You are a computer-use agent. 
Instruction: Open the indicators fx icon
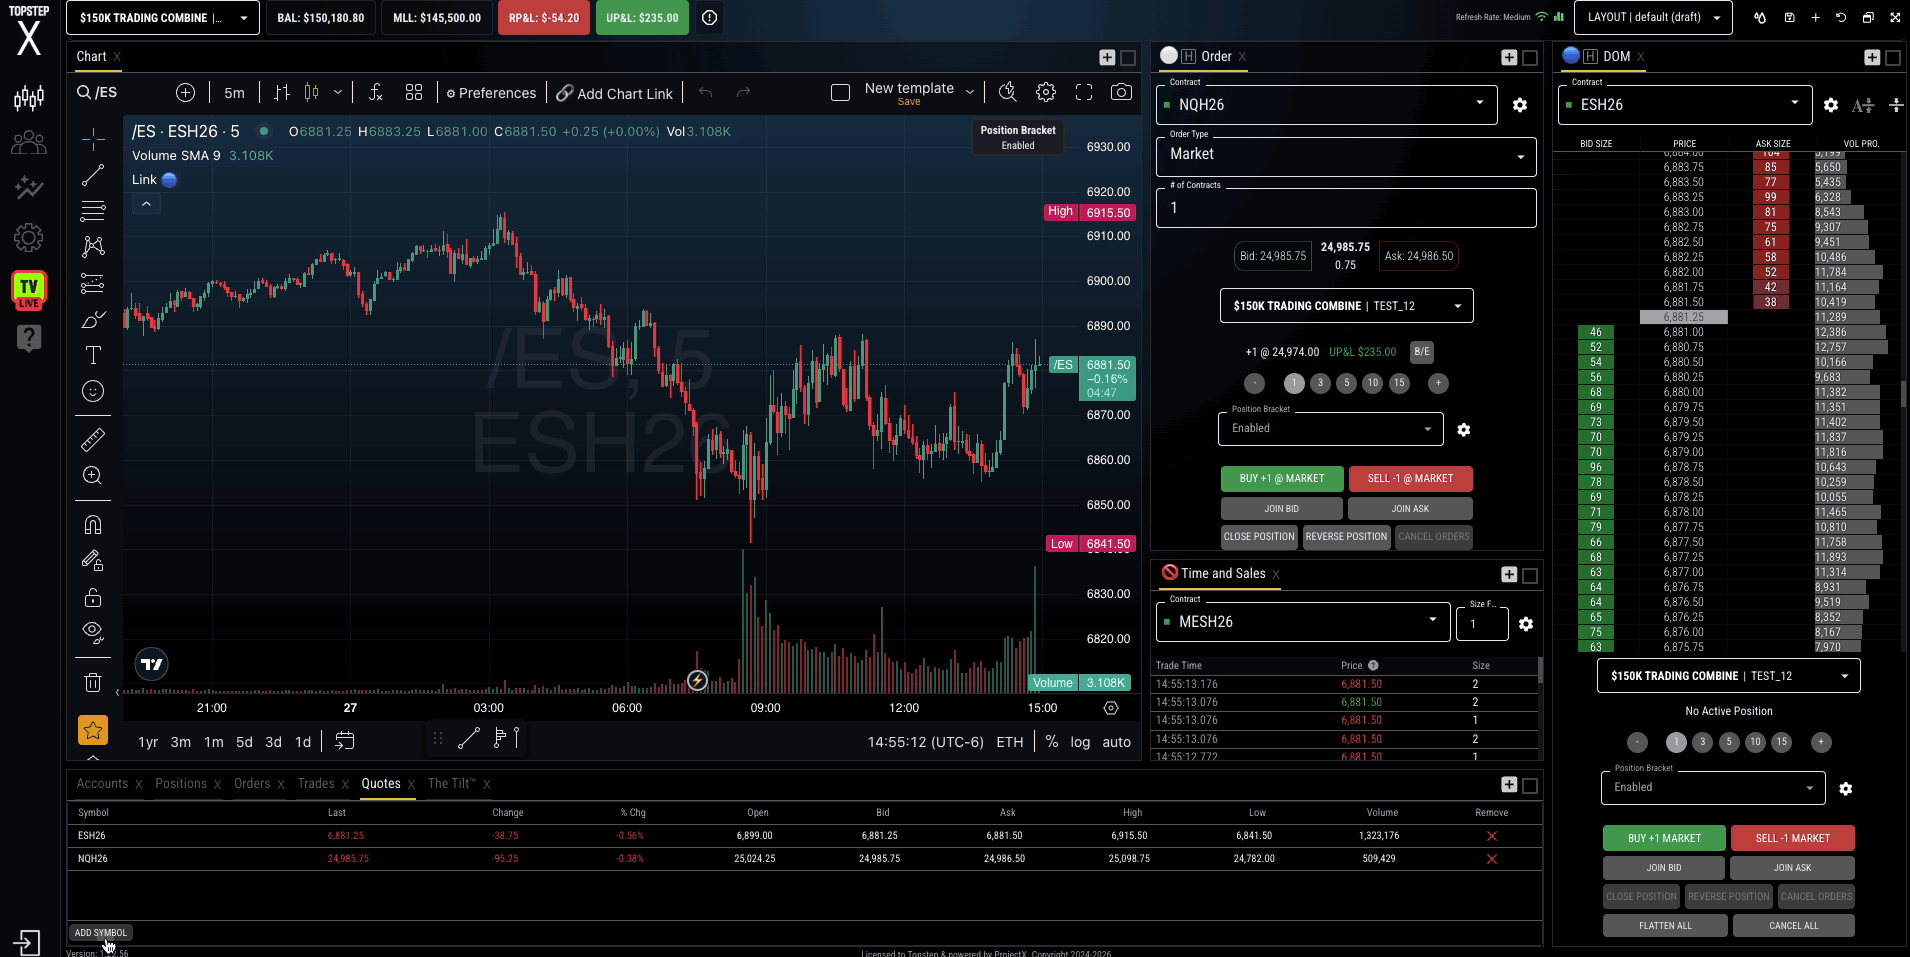pyautogui.click(x=376, y=92)
